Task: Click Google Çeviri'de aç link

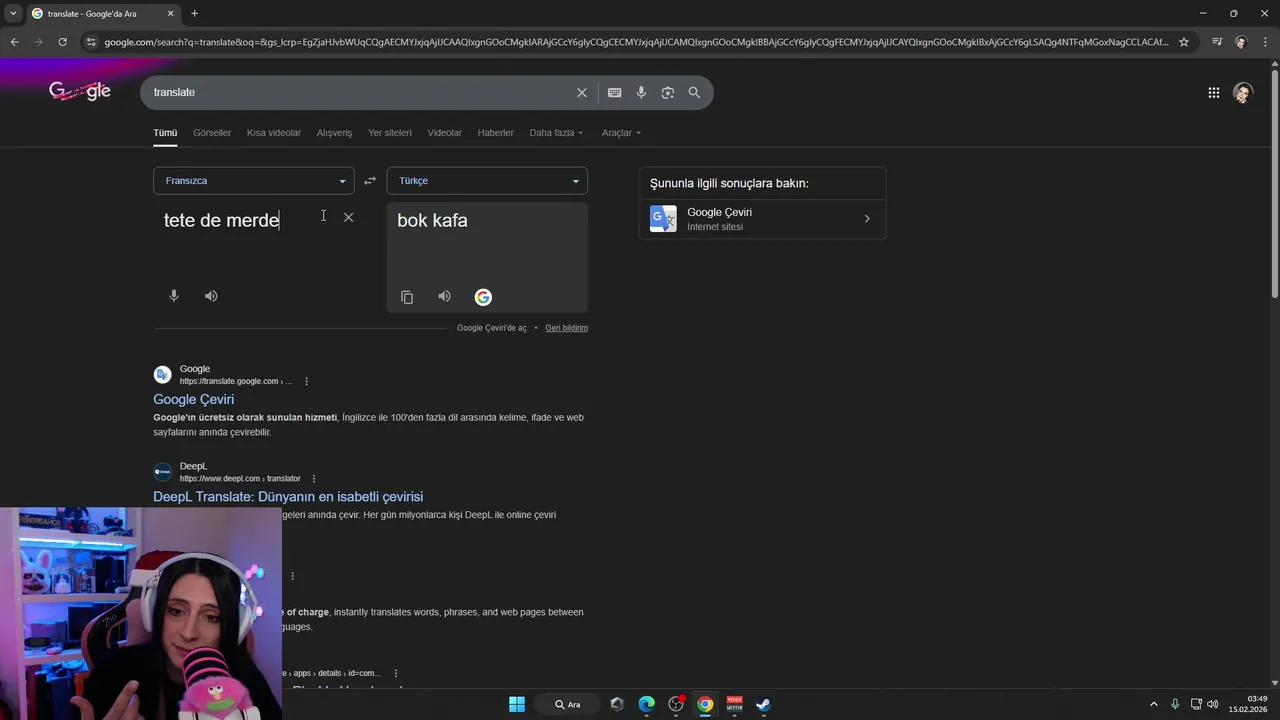Action: [x=492, y=328]
